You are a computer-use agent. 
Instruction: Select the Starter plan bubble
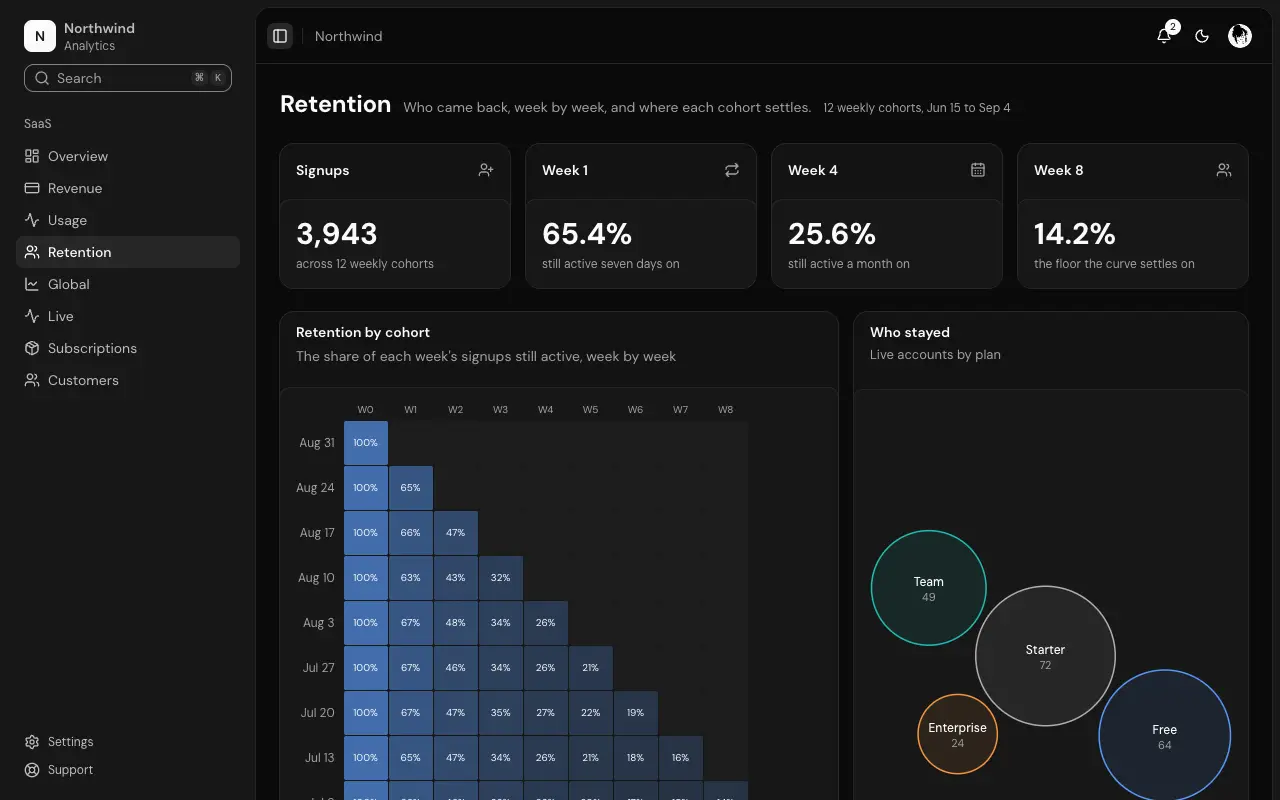[1045, 656]
